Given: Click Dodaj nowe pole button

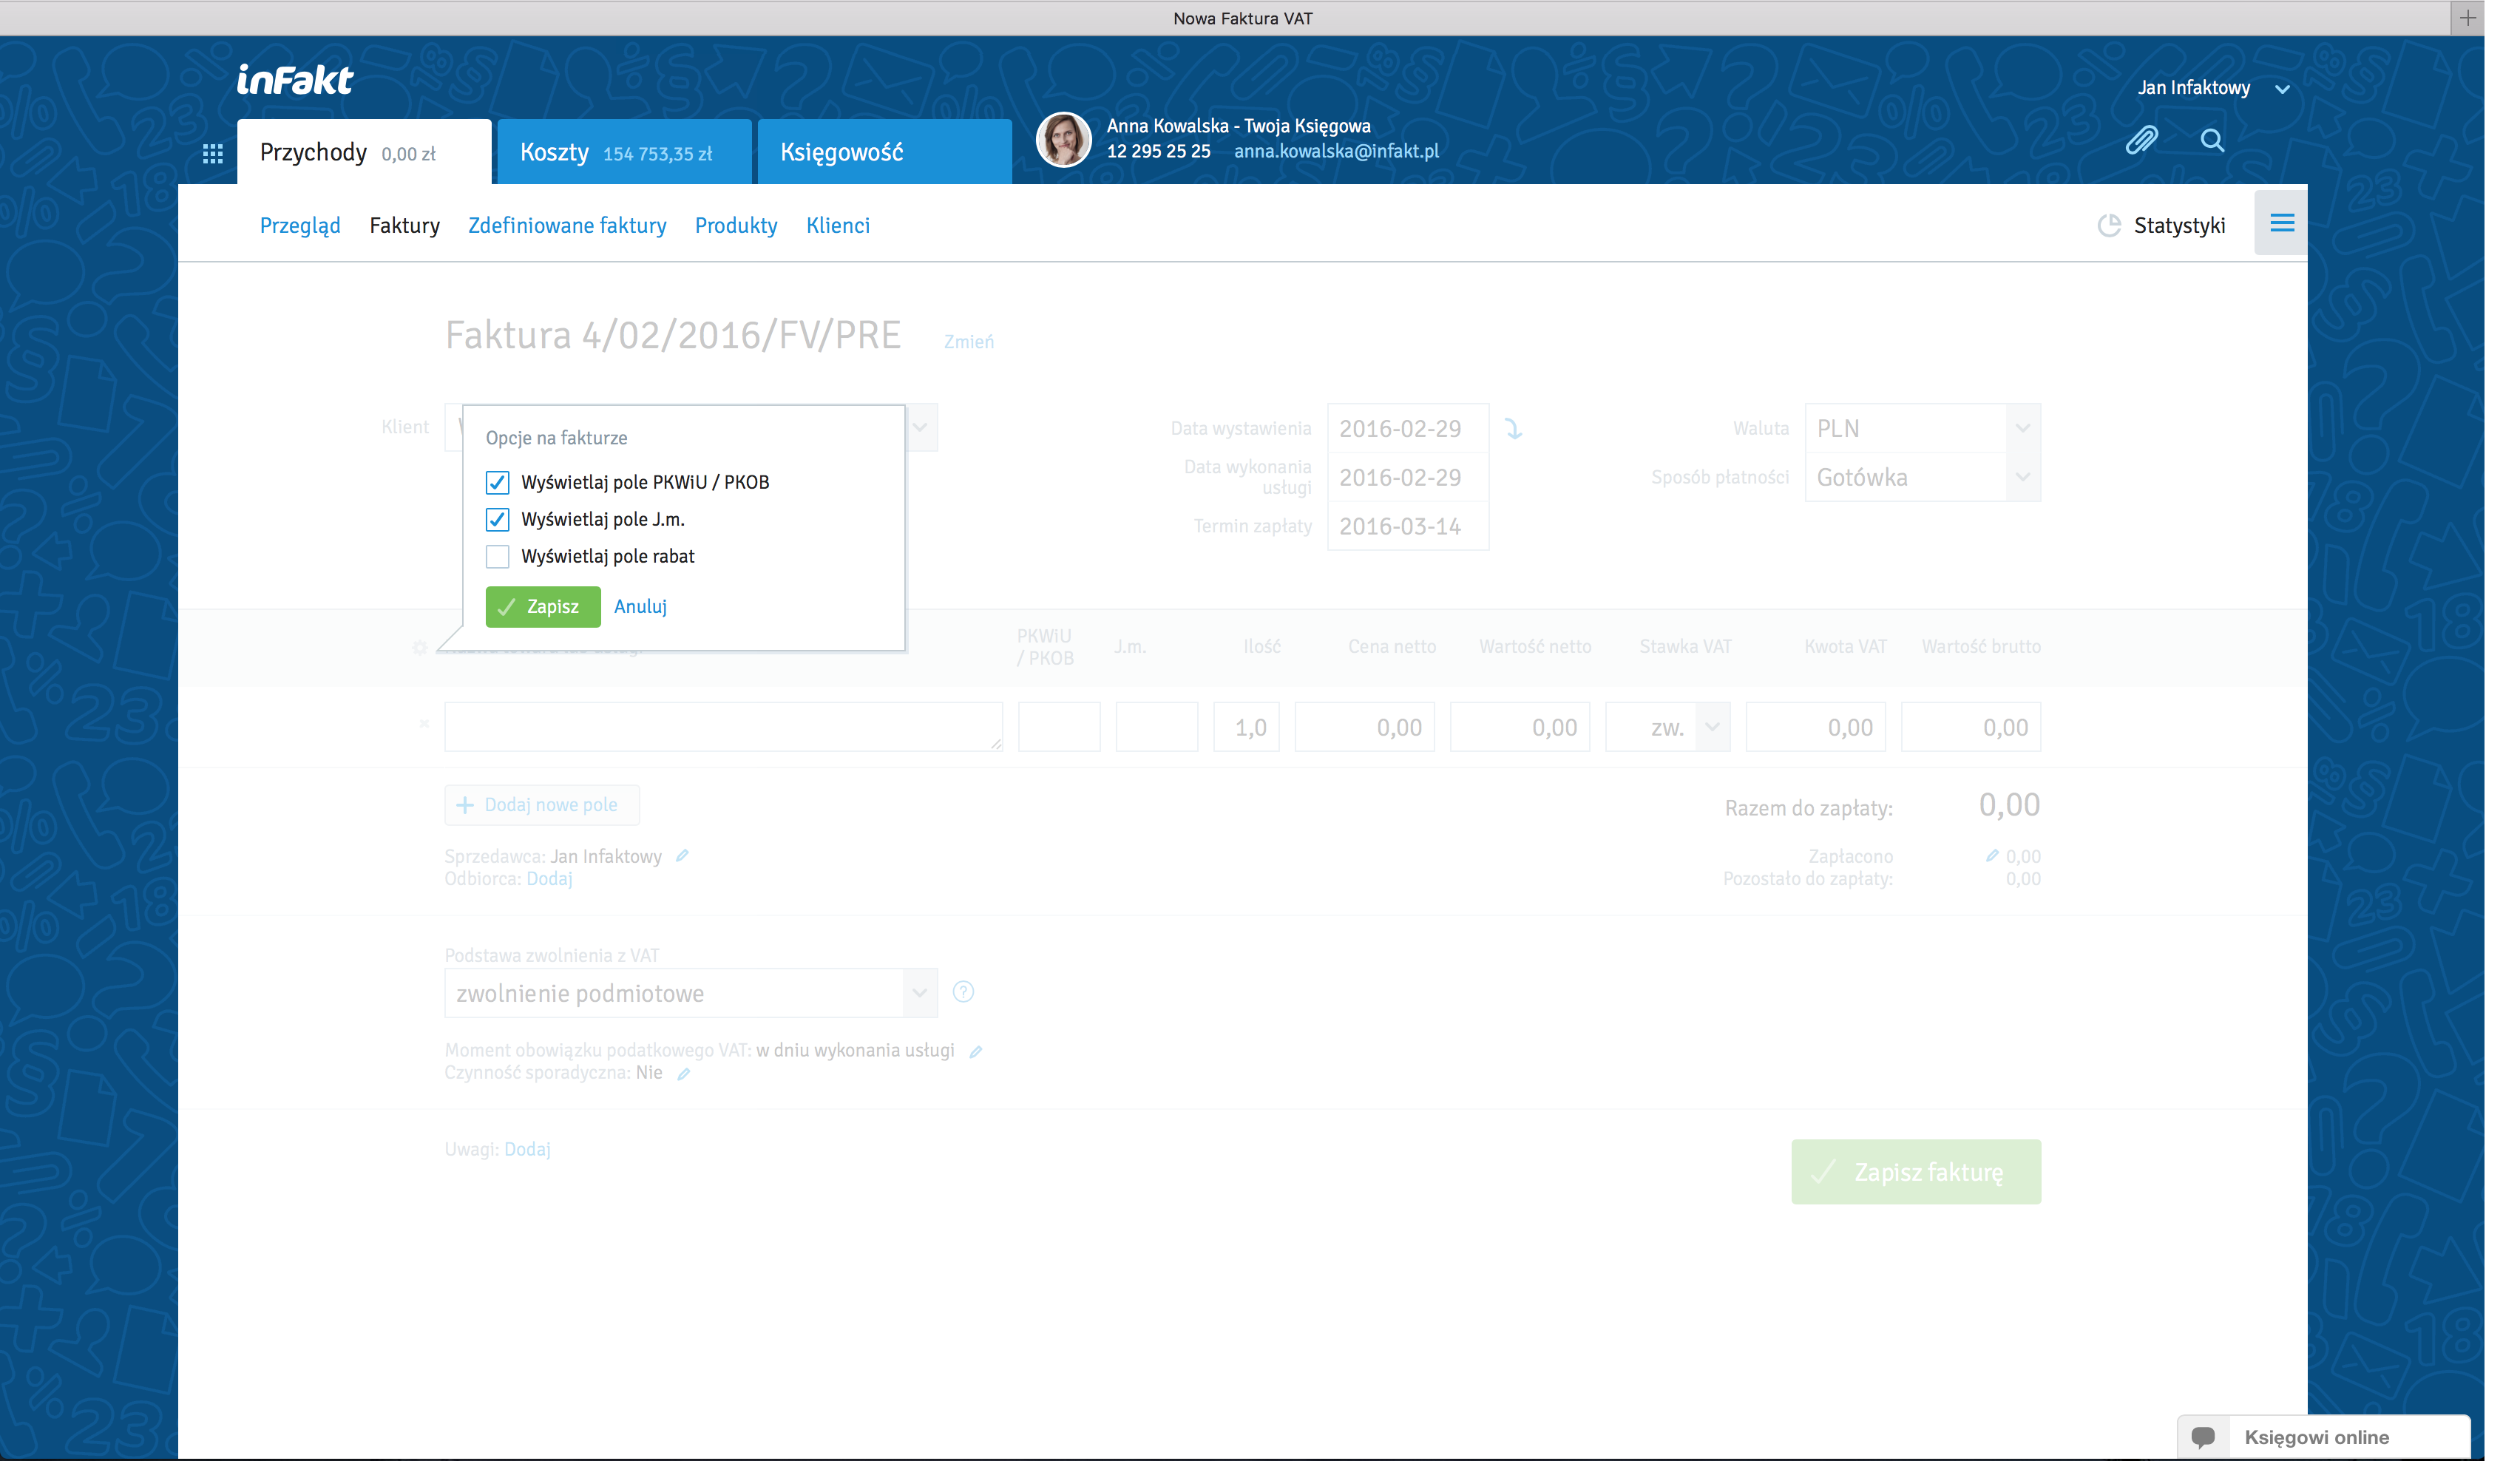Looking at the screenshot, I should 541,805.
